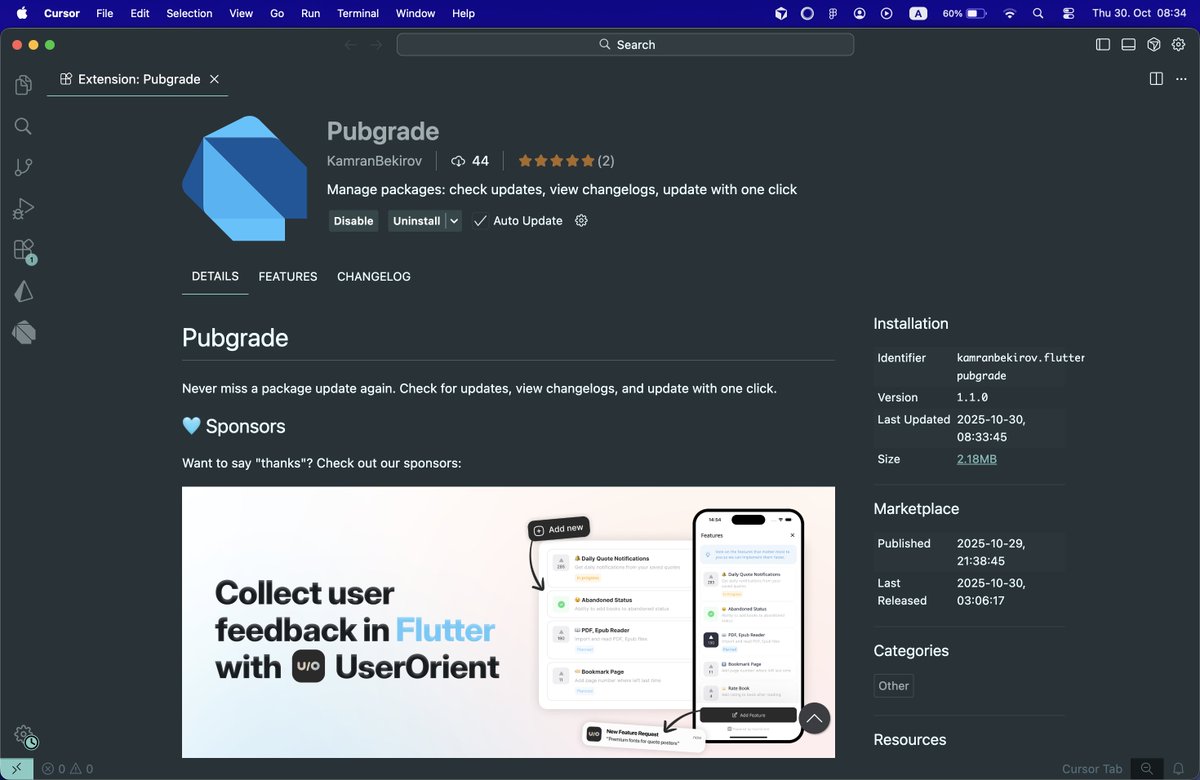Open the Apple menu

22,13
